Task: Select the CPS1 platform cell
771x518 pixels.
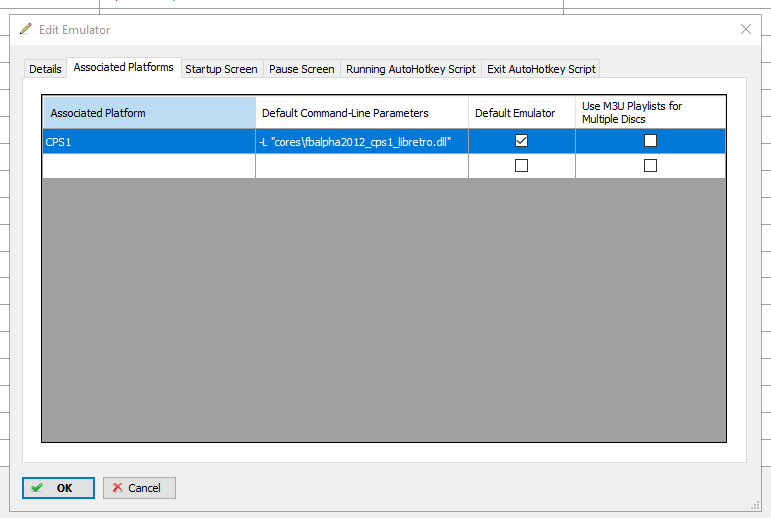Action: (149, 142)
